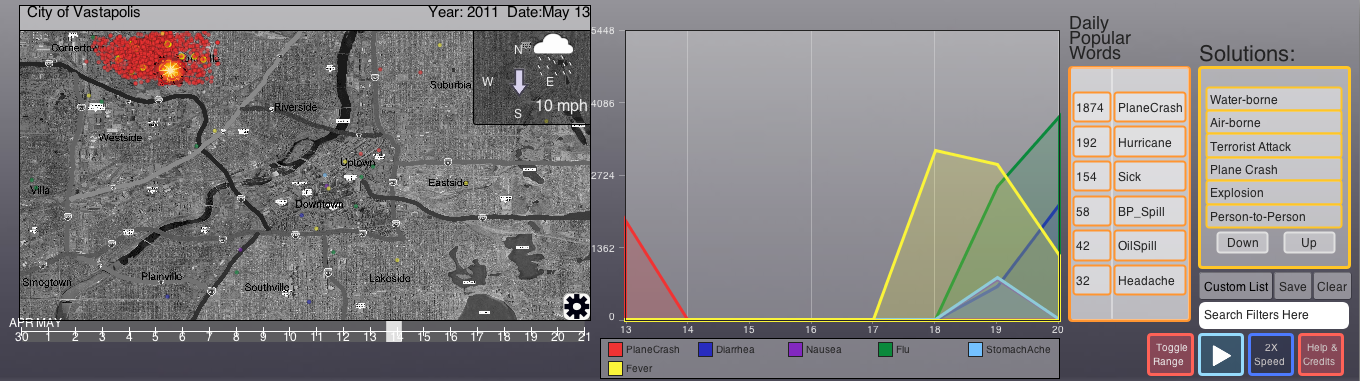Toggle the PlaneCrash red legend swatch

[x=616, y=350]
